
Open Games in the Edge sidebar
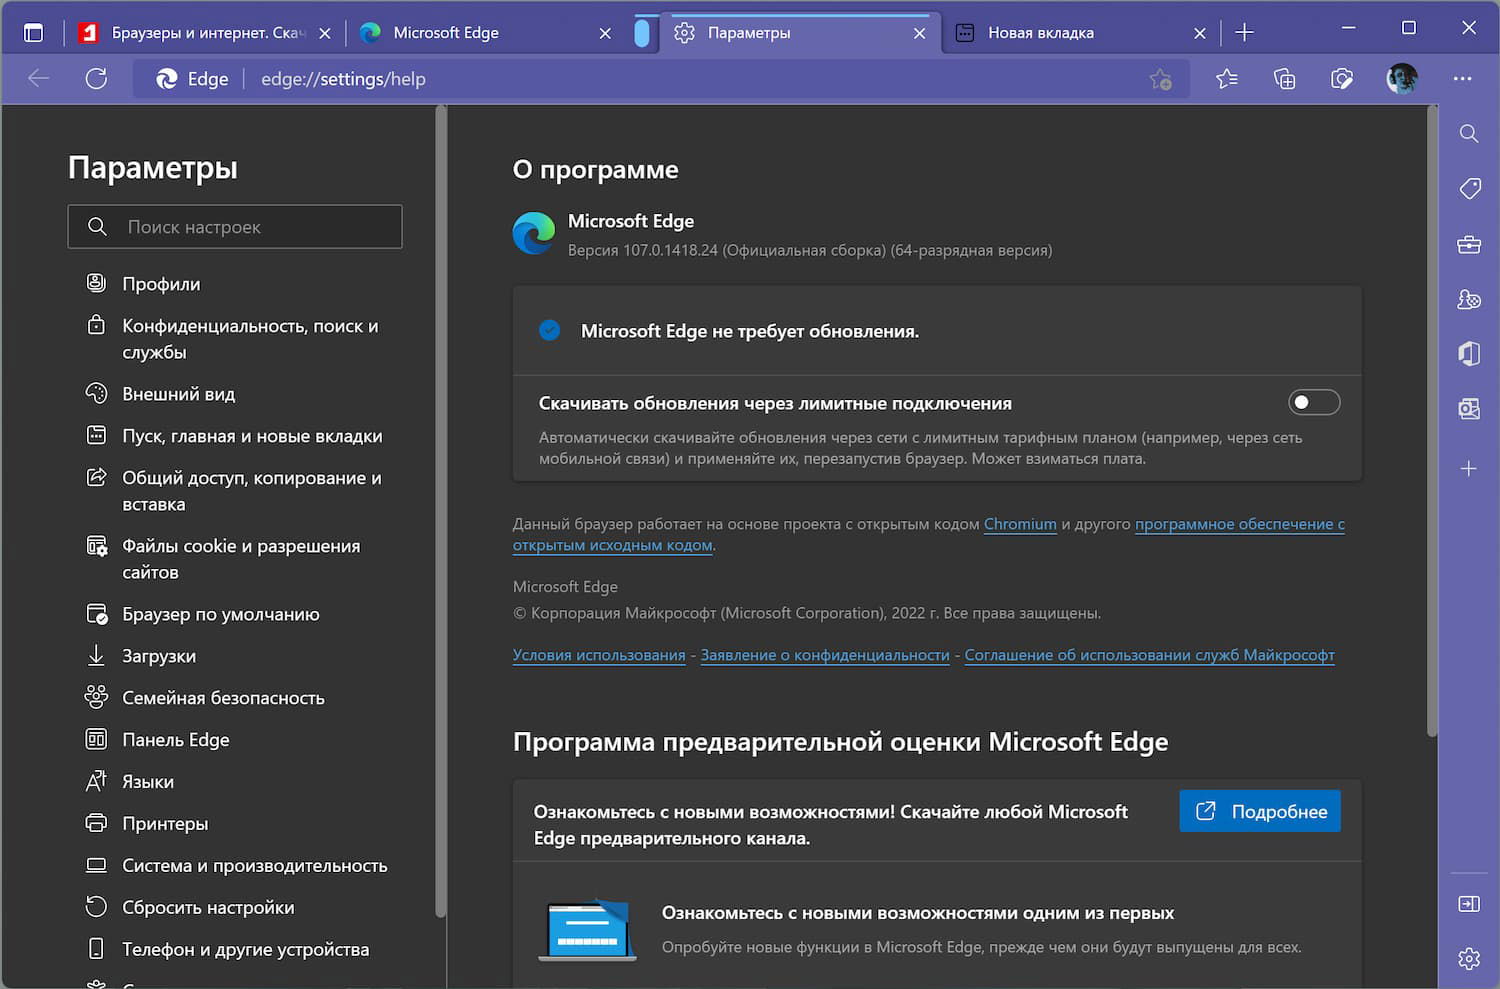coord(1469,299)
